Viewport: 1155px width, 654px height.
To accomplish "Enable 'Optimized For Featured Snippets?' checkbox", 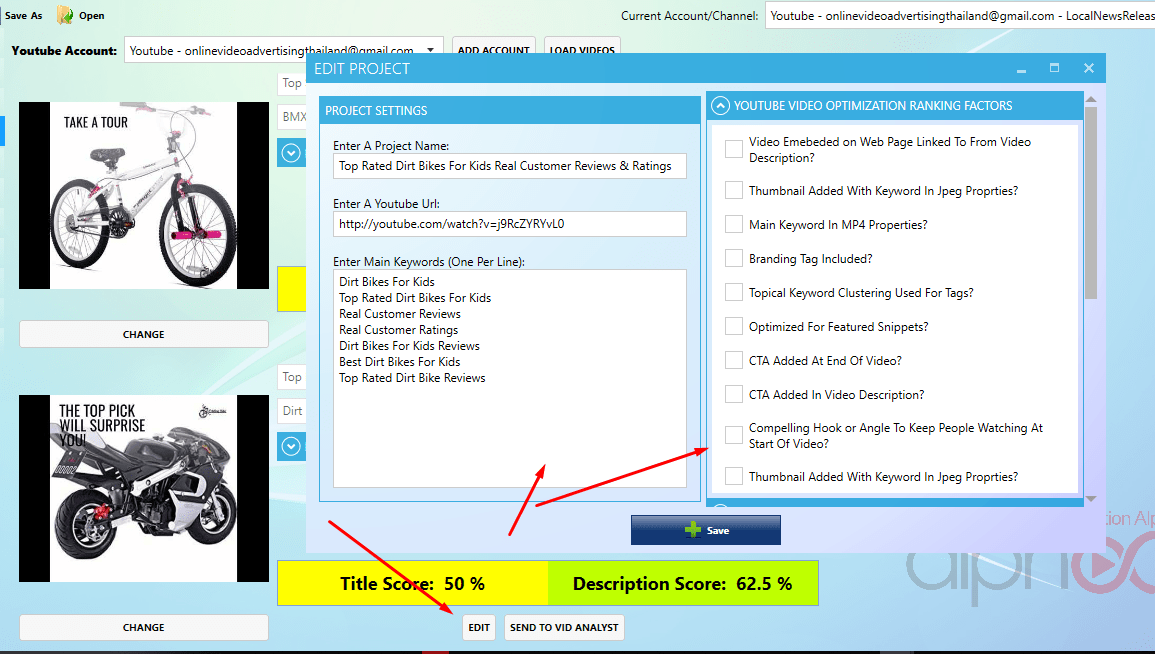I will pyautogui.click(x=734, y=327).
